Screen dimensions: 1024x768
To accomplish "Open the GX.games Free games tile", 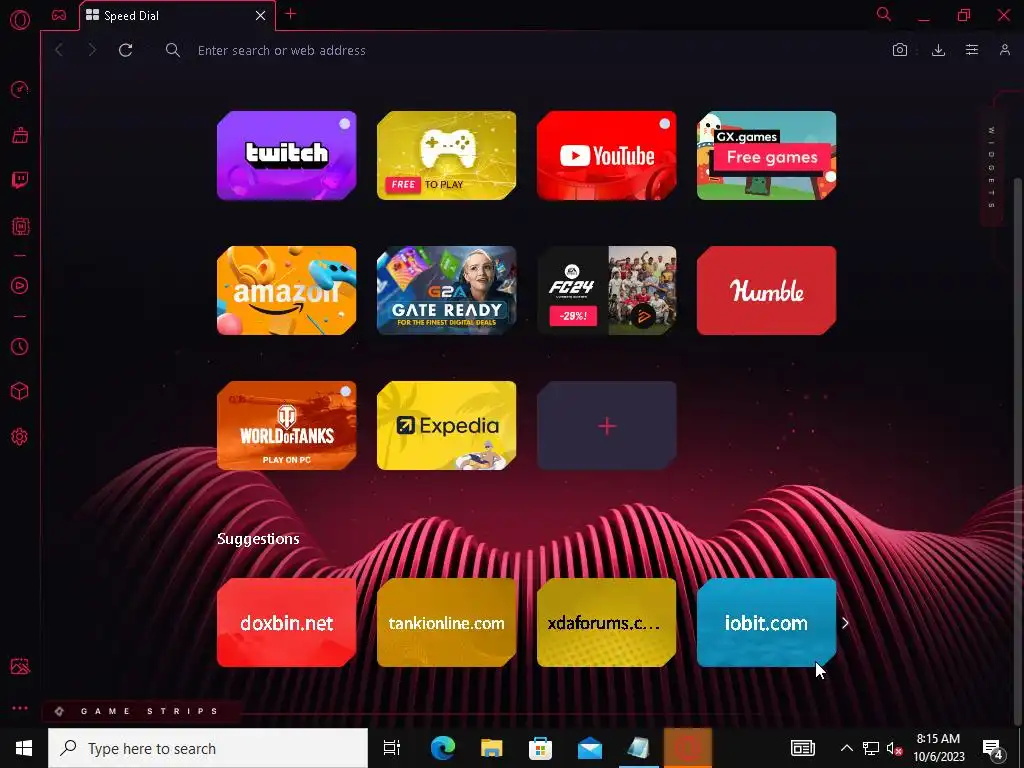I will point(767,155).
